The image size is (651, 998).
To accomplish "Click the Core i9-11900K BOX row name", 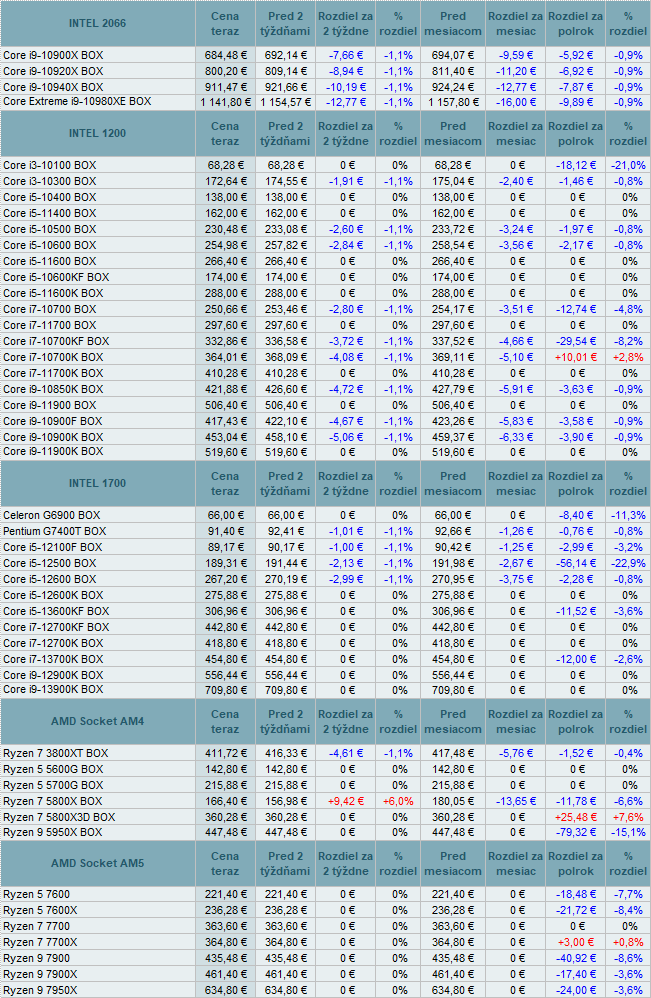I will (x=53, y=452).
